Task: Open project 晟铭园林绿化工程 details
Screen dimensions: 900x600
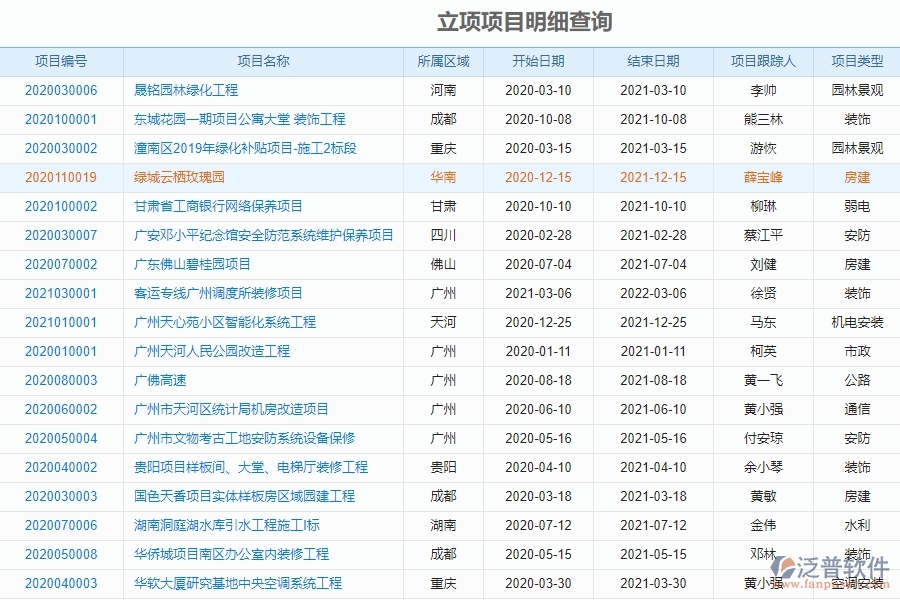Action: point(185,90)
